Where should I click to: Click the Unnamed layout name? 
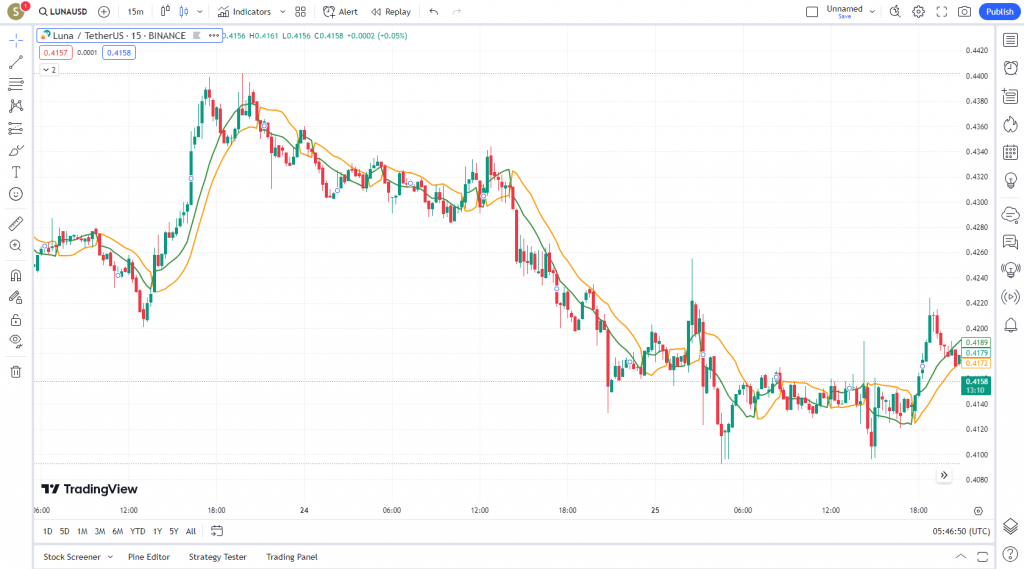point(844,11)
